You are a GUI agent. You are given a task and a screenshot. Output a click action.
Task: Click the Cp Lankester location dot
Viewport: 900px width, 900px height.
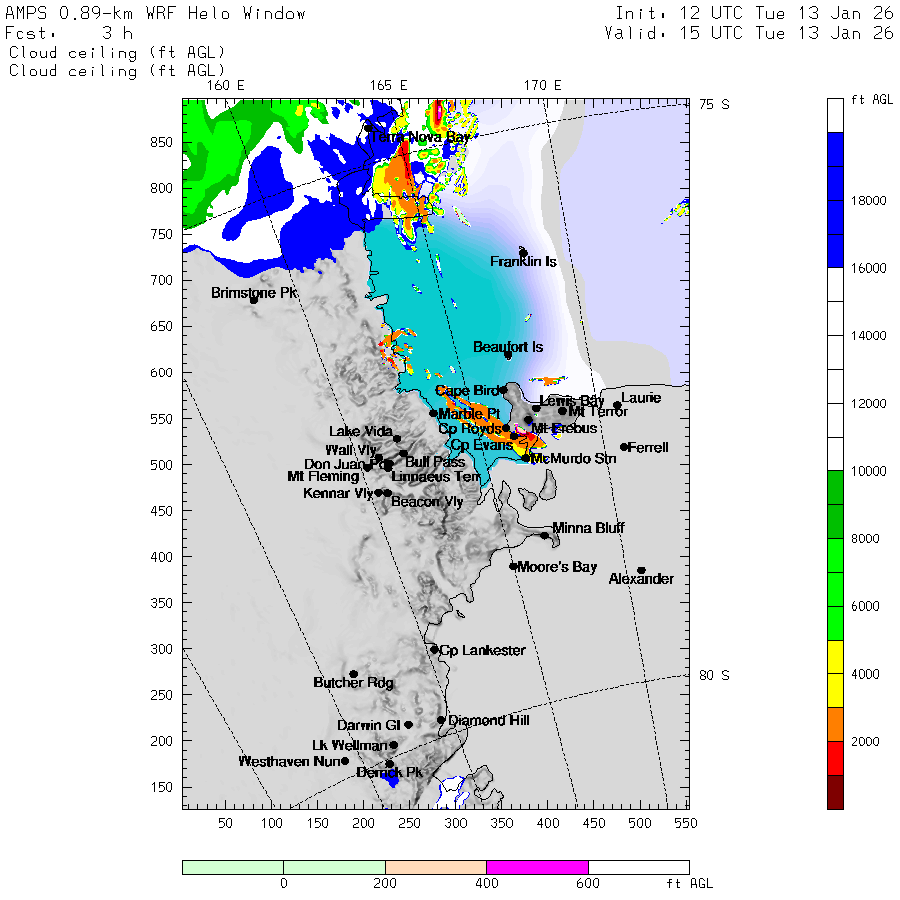[434, 650]
